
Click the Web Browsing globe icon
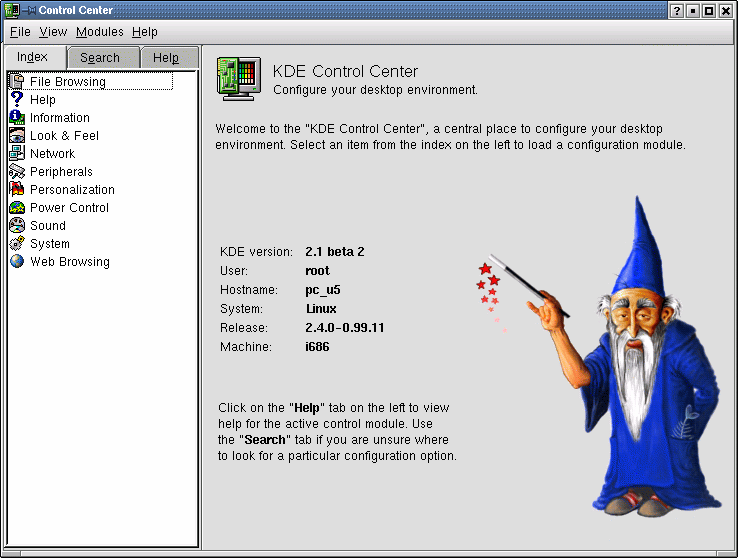click(x=17, y=261)
